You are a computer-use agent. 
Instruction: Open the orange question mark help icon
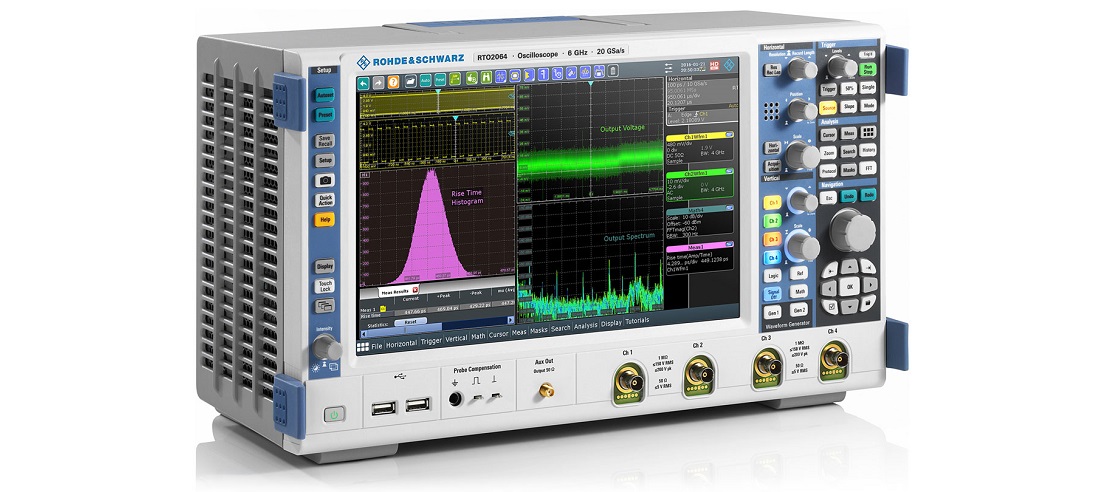[394, 81]
